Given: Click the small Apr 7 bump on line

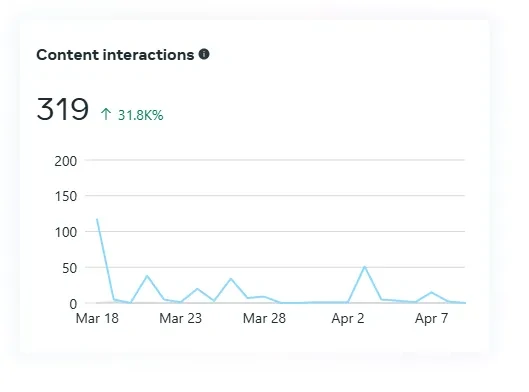Looking at the screenshot, I should coord(431,292).
